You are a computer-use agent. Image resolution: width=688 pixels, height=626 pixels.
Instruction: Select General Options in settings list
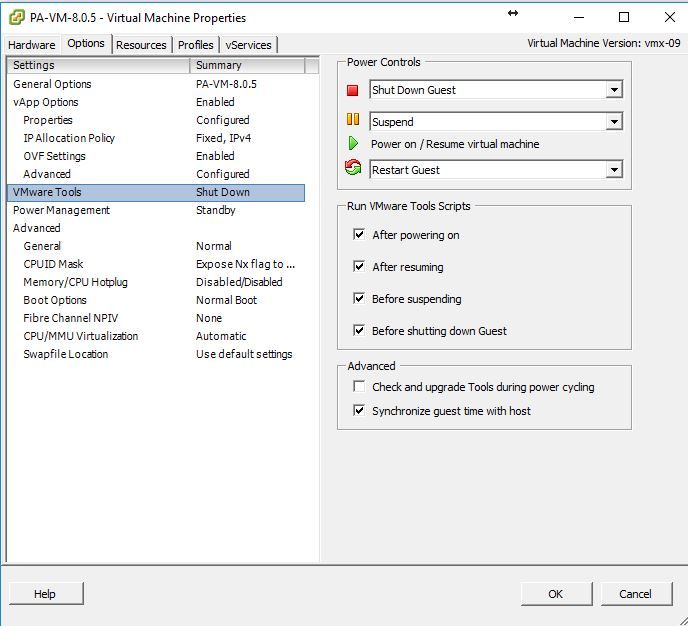pyautogui.click(x=156, y=84)
